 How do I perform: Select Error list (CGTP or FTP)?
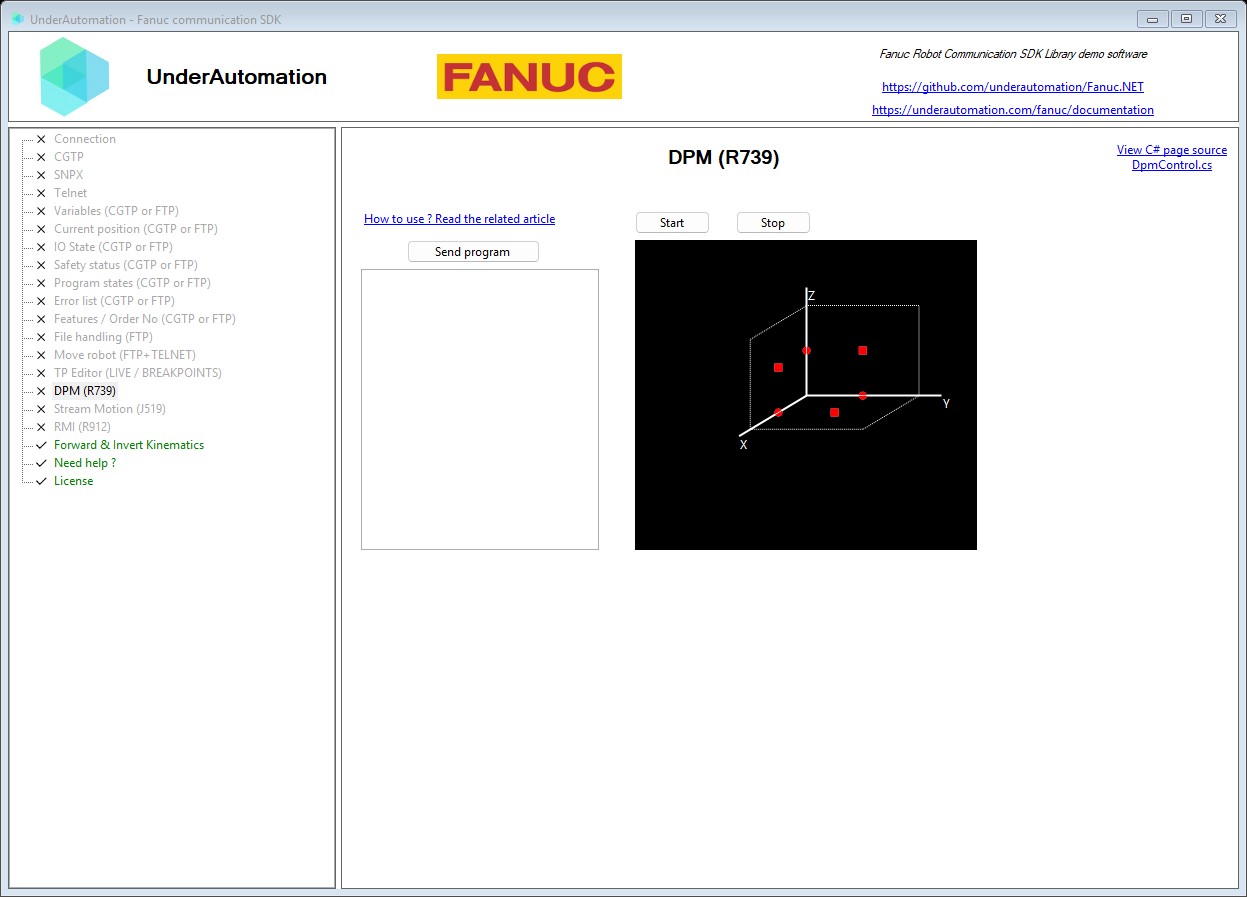[x=114, y=301]
